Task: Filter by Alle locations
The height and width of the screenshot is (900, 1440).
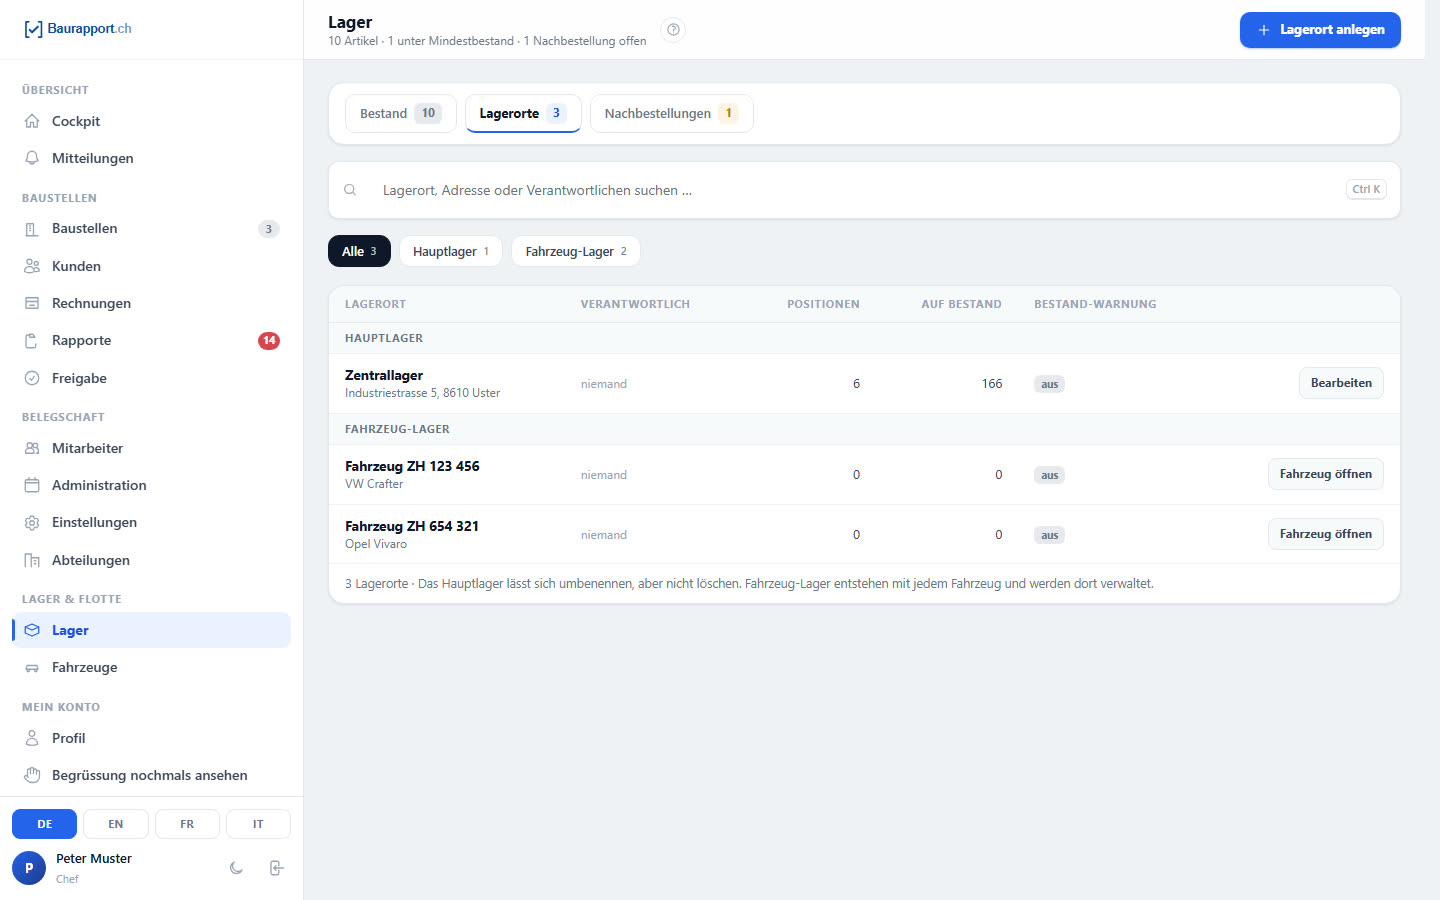Action: click(x=359, y=251)
